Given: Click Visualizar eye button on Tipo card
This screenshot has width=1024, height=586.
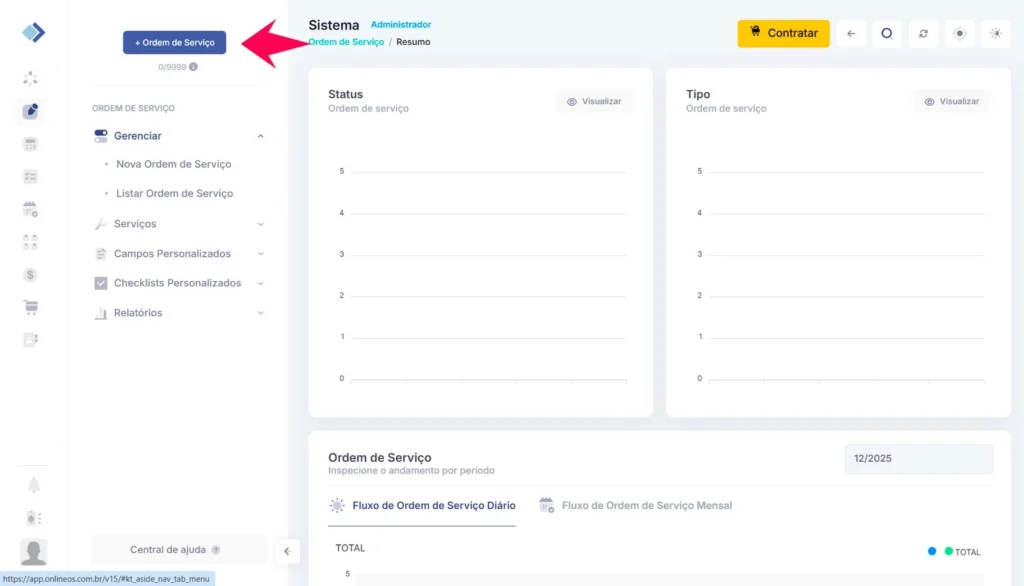Looking at the screenshot, I should click(x=951, y=101).
